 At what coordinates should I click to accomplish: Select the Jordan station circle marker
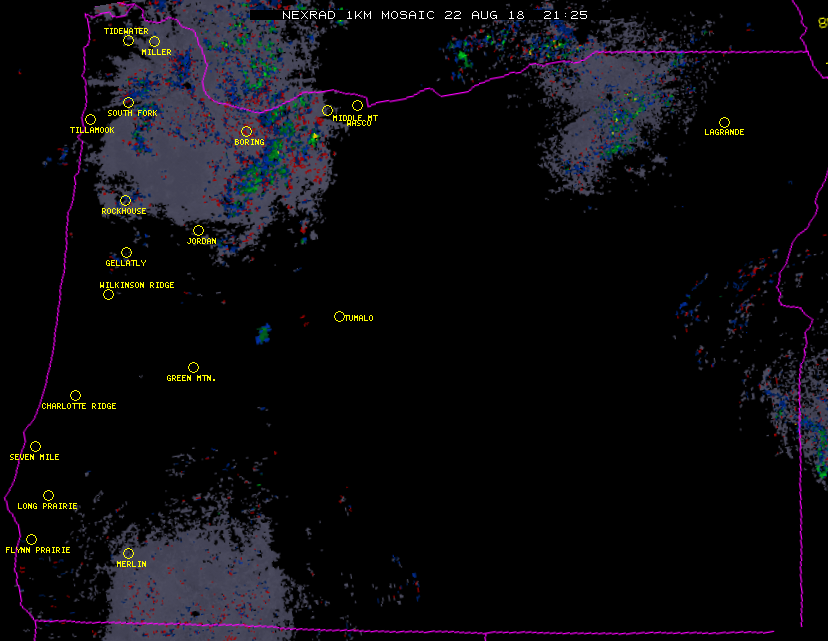click(x=198, y=230)
